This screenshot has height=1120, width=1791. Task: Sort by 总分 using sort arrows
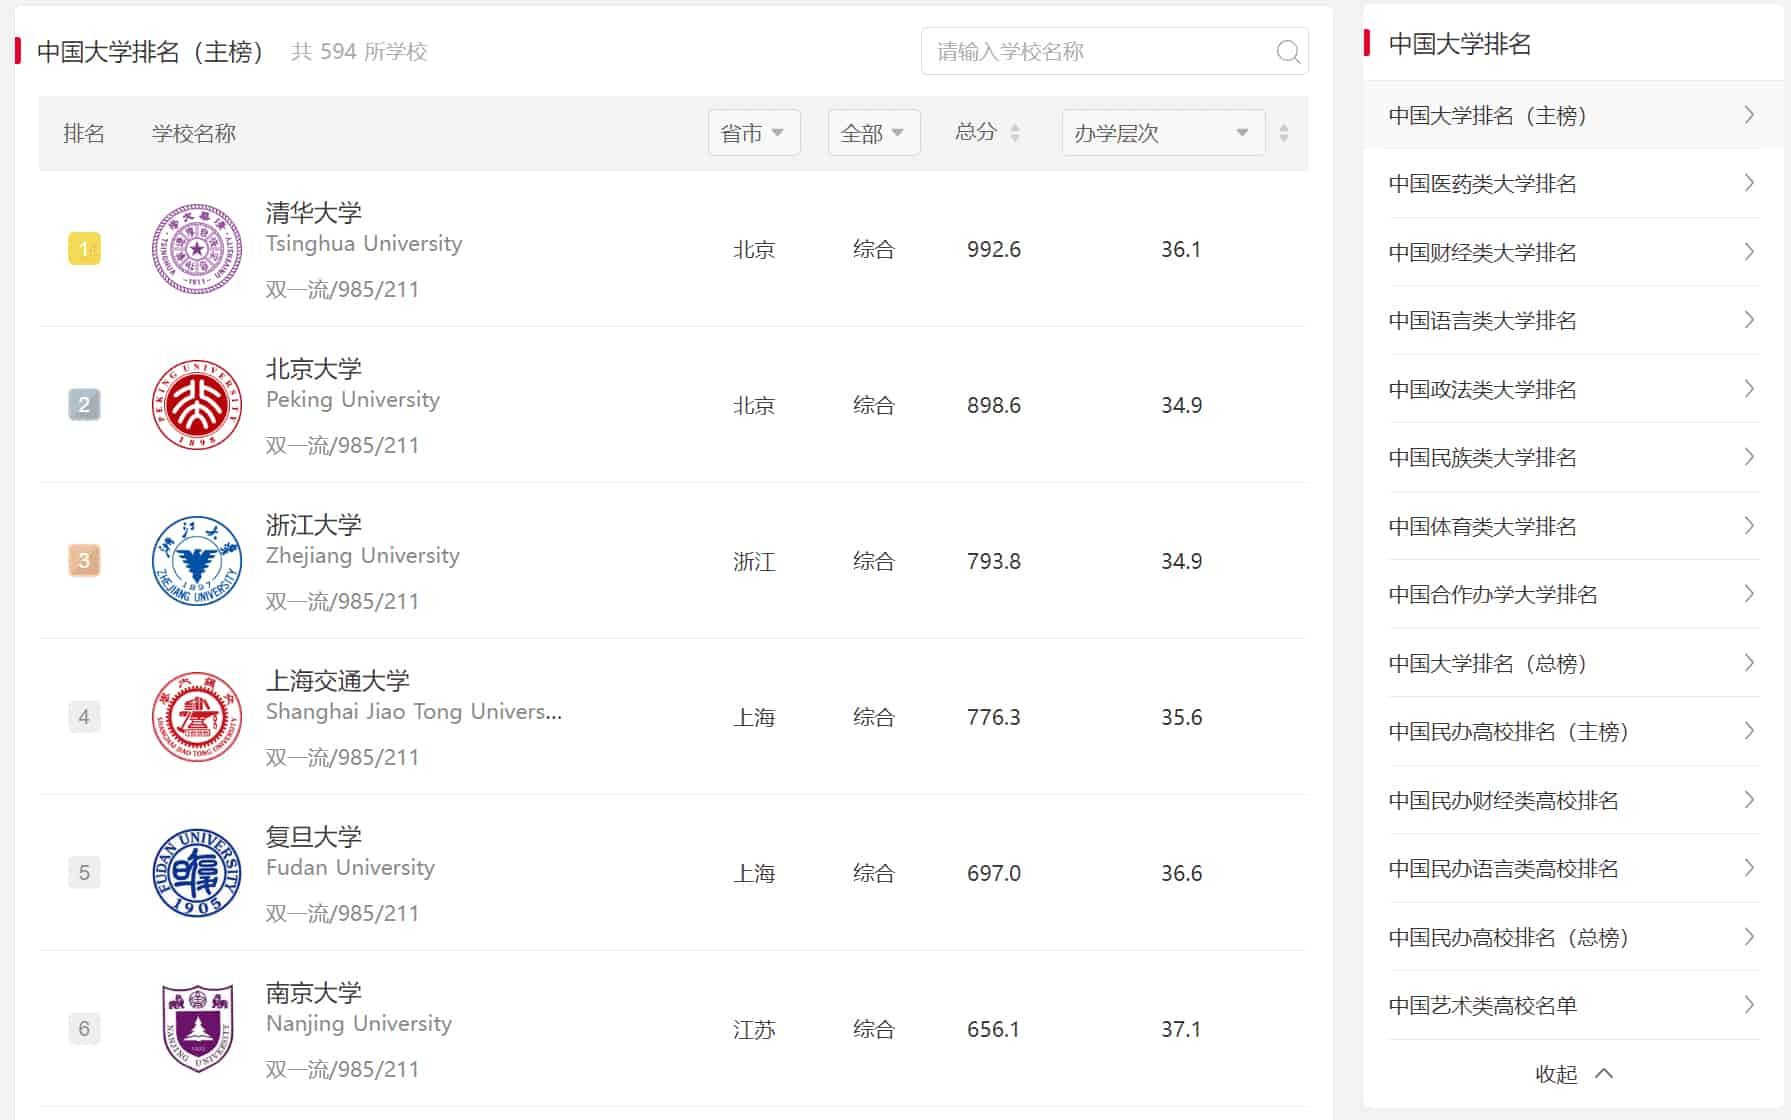[1015, 133]
